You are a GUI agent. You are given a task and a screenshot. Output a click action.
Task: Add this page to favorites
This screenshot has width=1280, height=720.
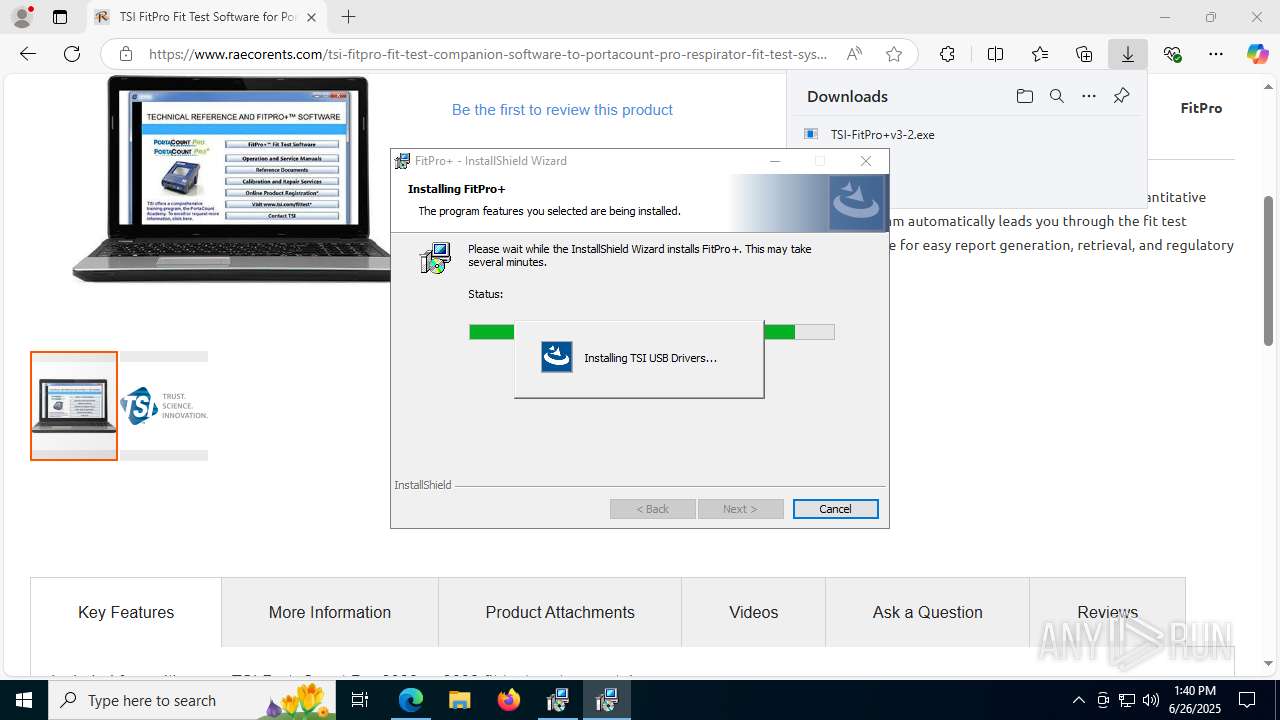894,54
